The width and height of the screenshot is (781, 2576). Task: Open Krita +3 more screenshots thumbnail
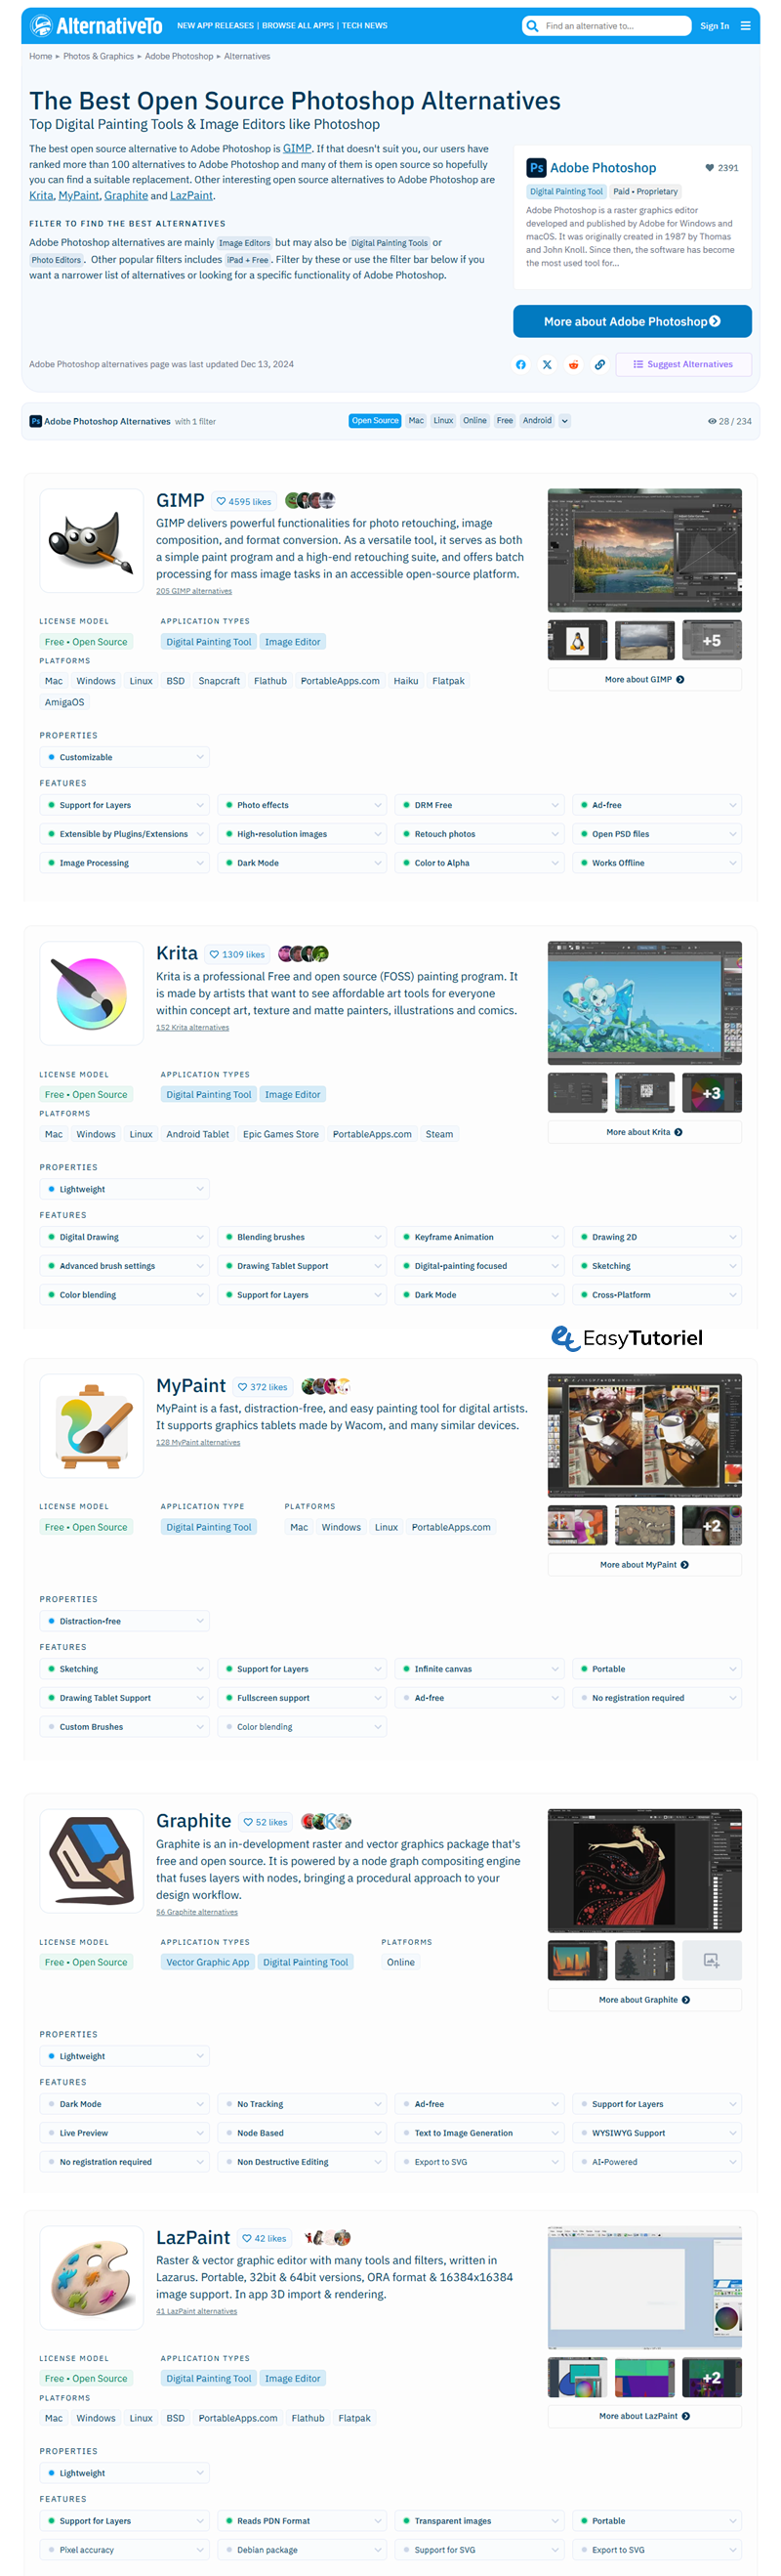pos(711,1093)
